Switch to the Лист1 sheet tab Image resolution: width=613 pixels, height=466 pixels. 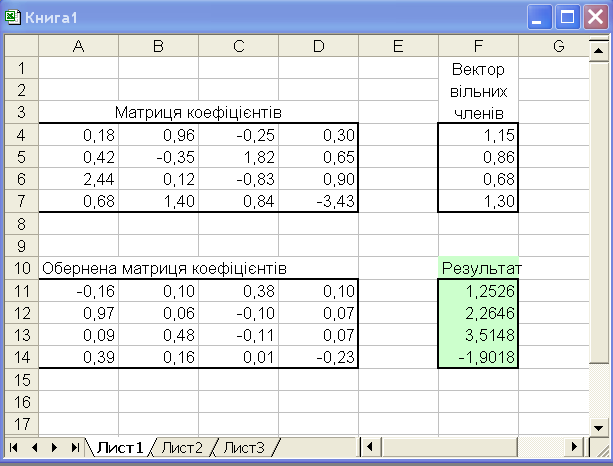120,447
